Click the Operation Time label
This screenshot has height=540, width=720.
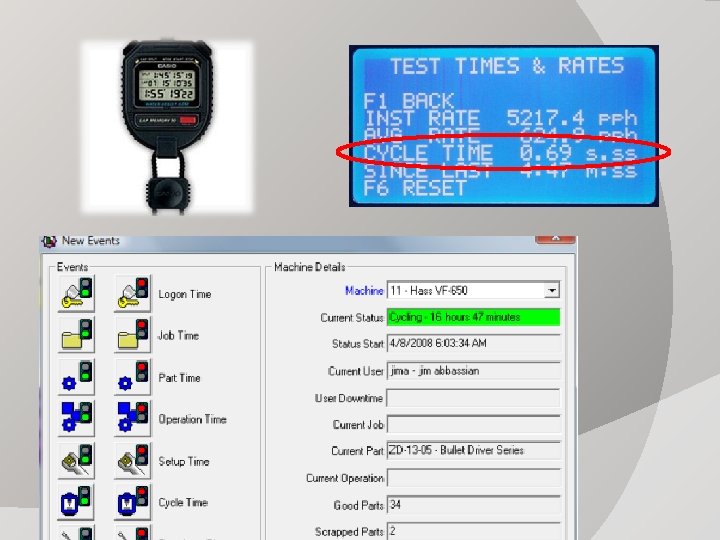(192, 419)
